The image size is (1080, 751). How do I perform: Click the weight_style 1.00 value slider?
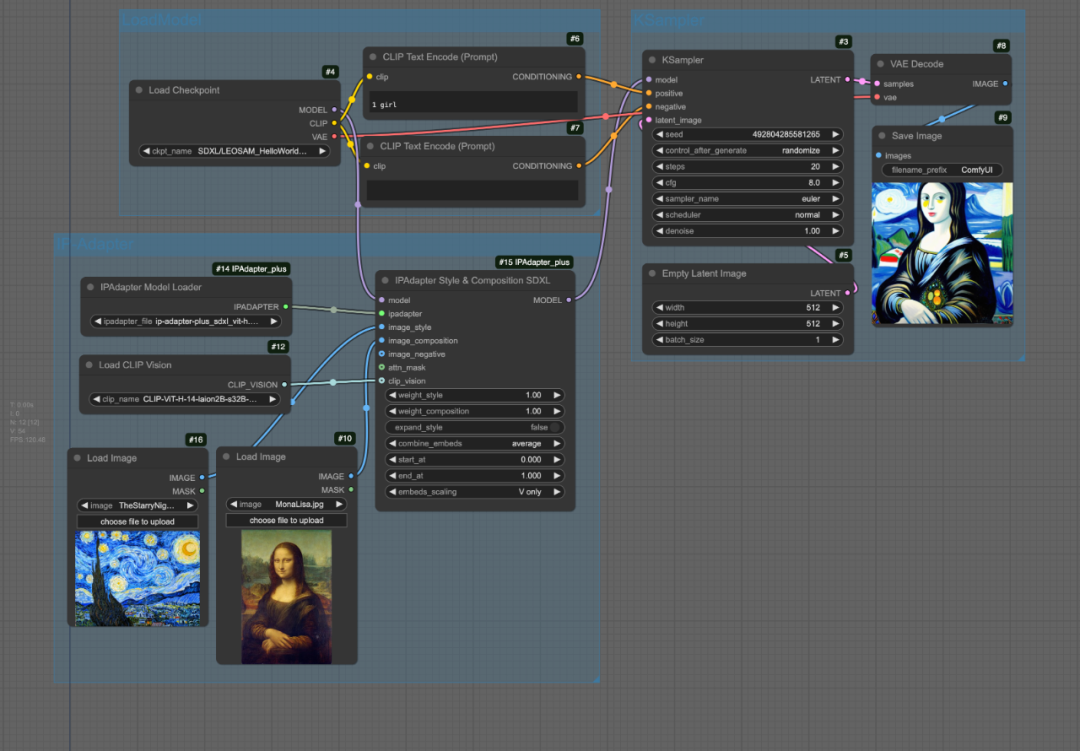pos(475,395)
